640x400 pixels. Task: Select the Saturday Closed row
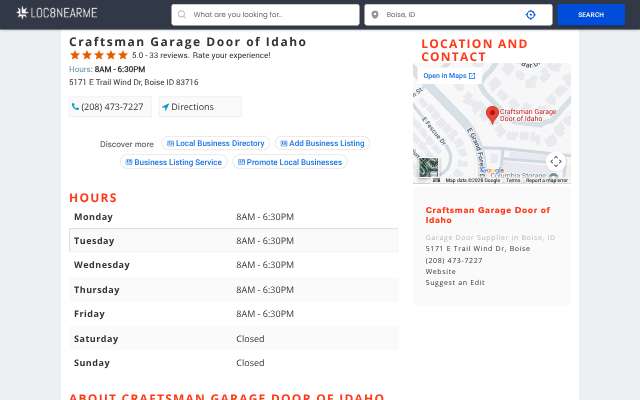pyautogui.click(x=233, y=339)
